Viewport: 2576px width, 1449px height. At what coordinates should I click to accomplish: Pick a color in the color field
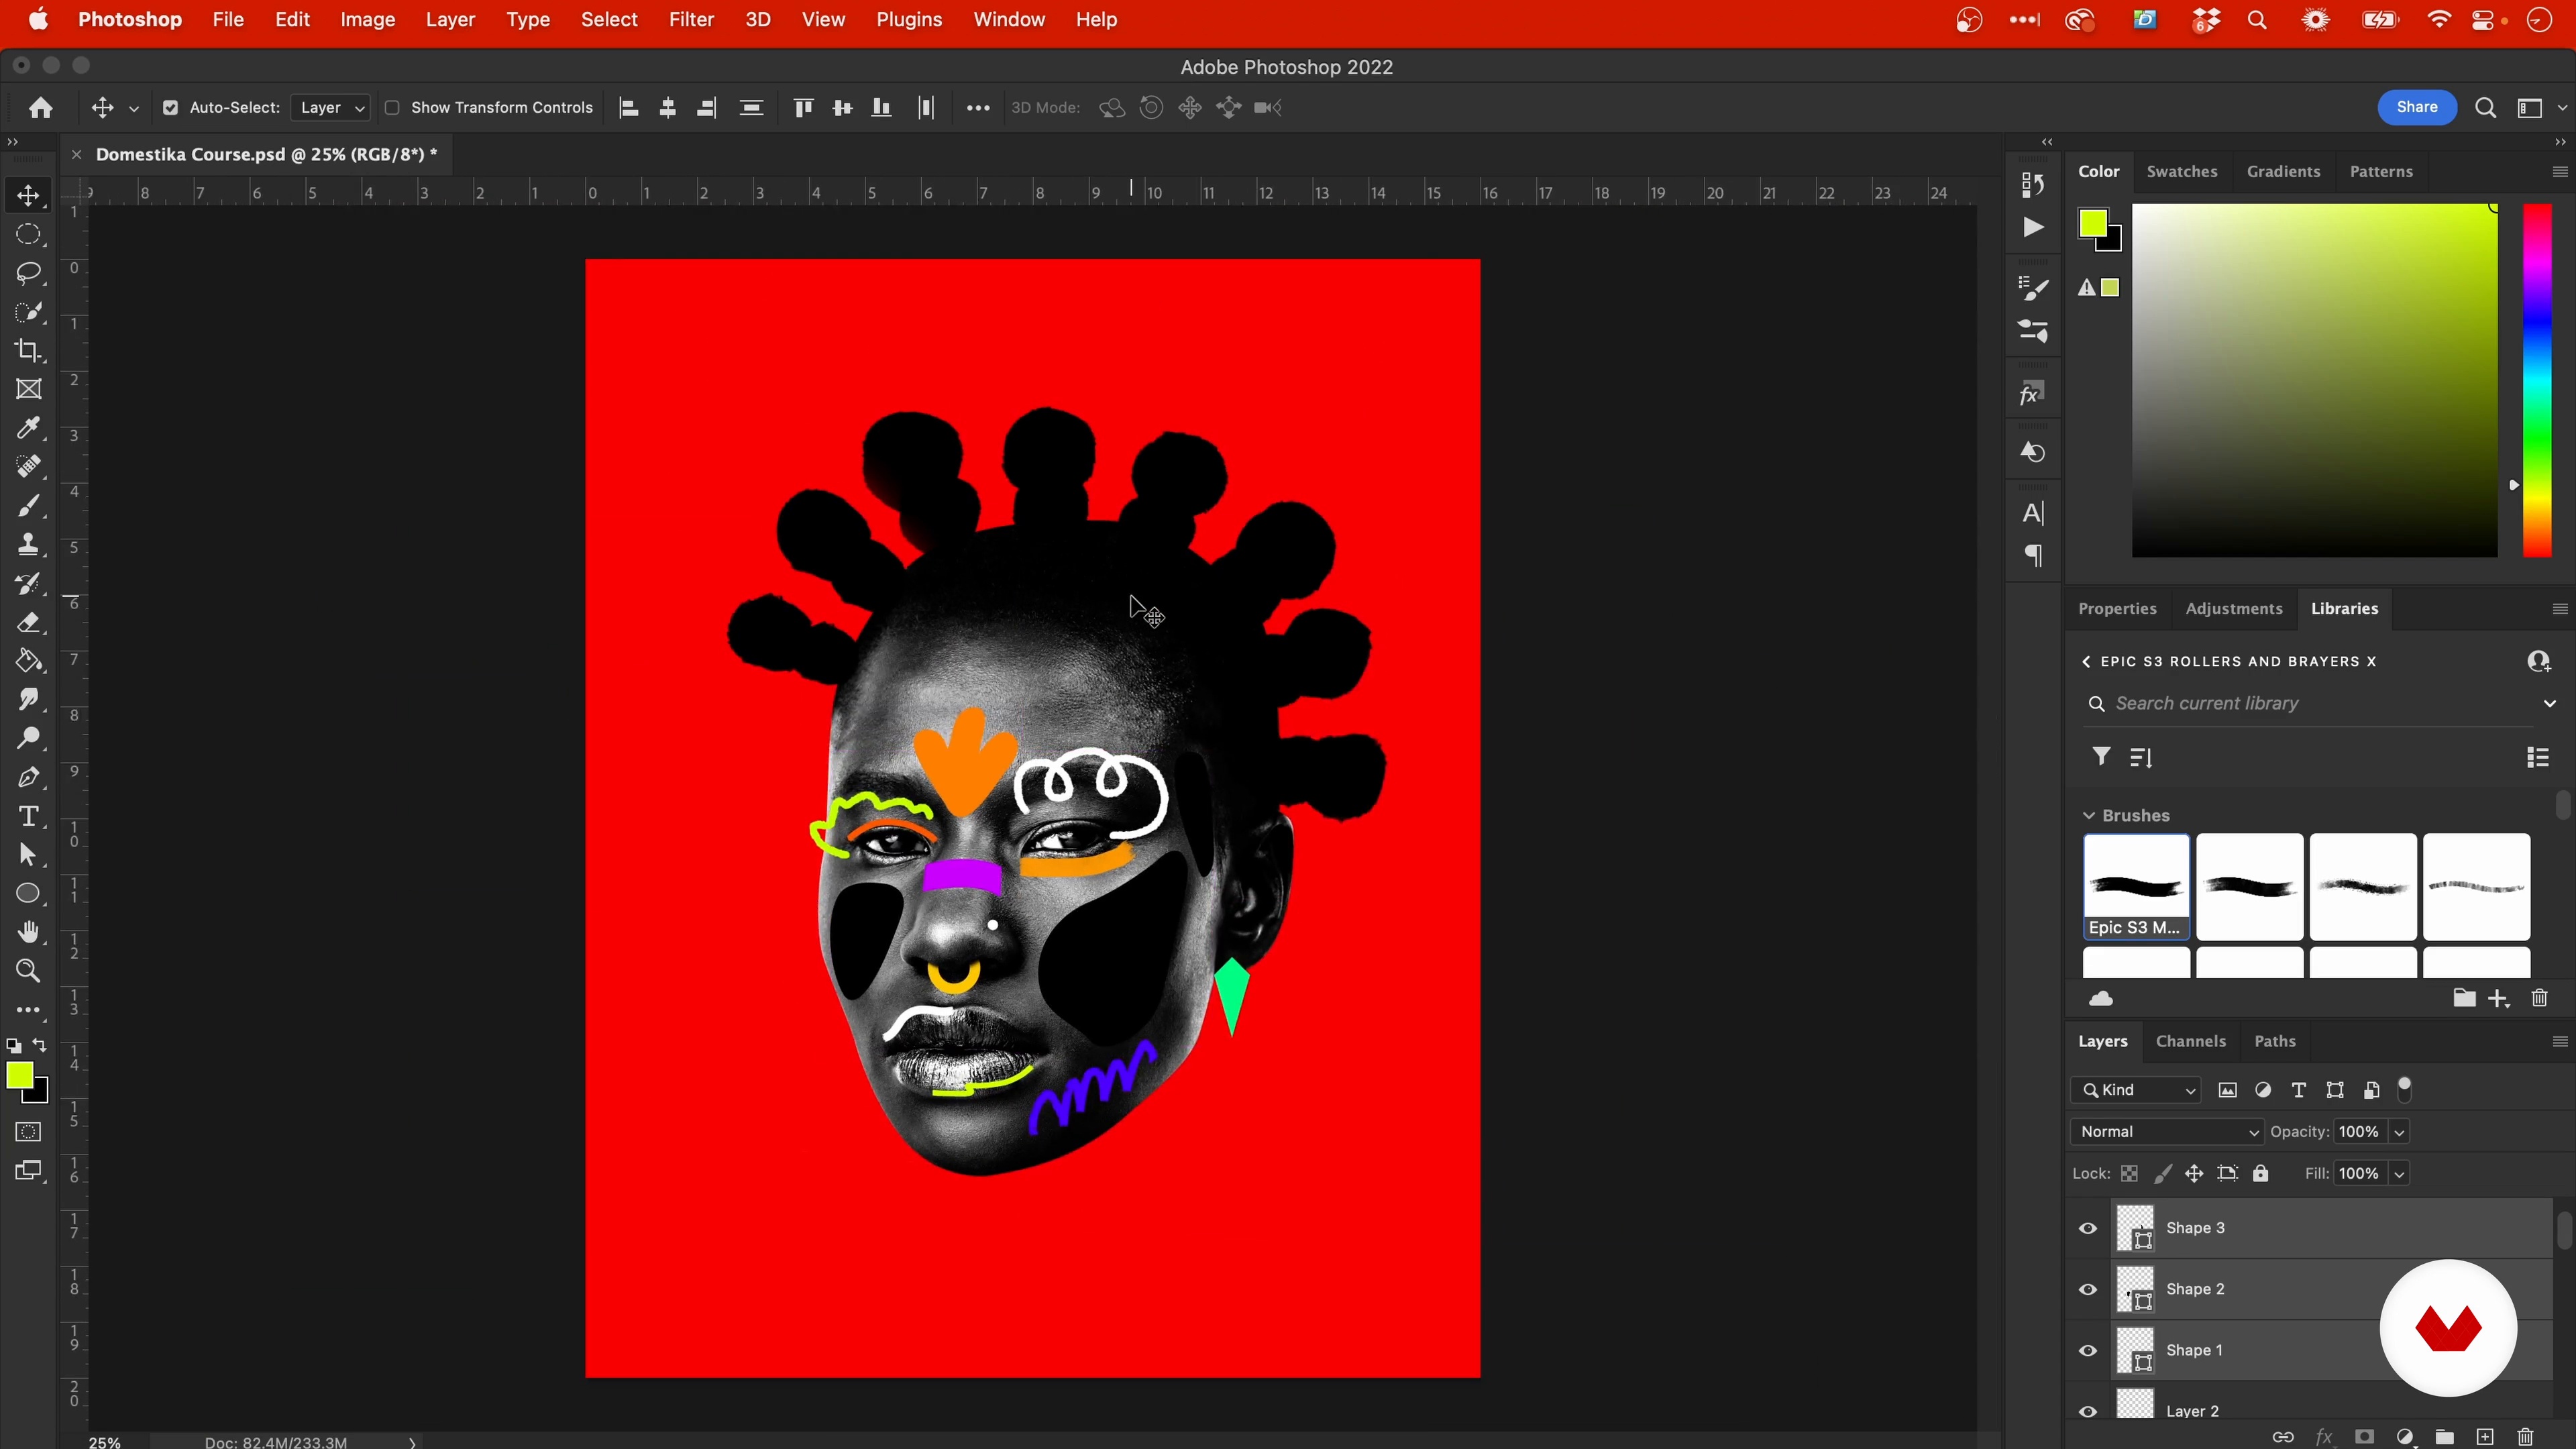(2315, 380)
